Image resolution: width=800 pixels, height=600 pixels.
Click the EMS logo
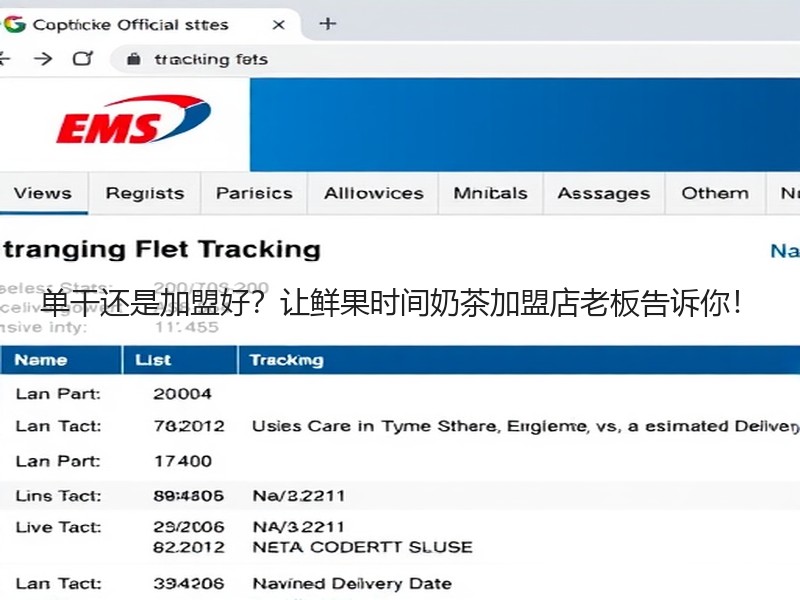133,119
